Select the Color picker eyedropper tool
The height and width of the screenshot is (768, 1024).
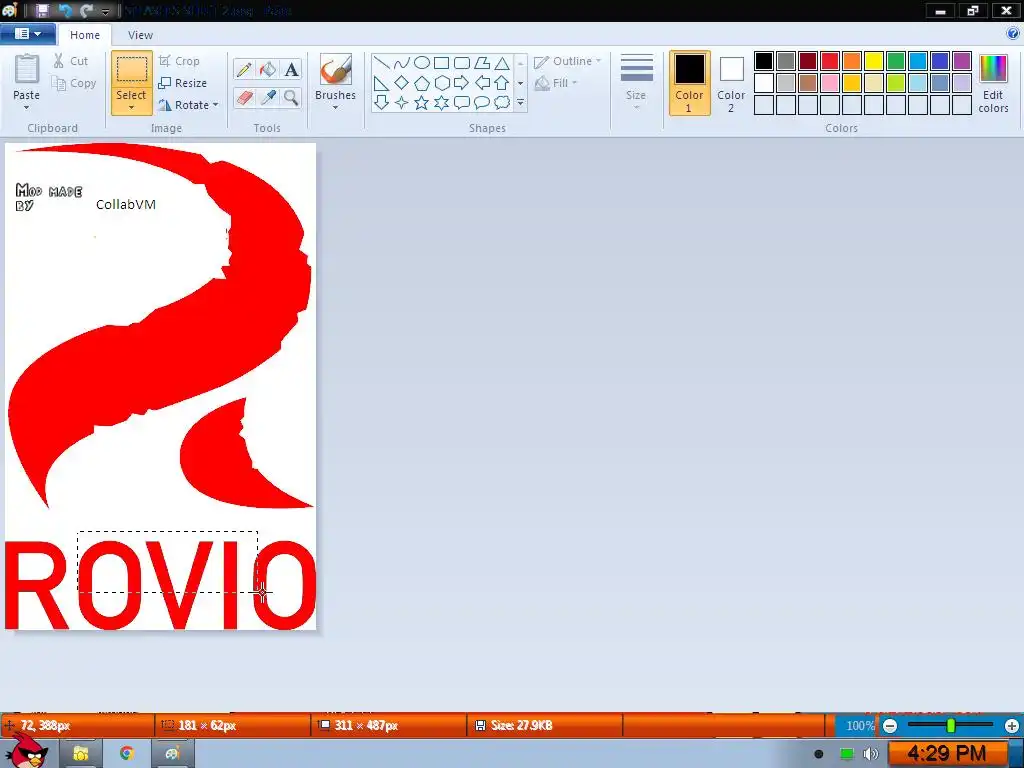click(268, 98)
